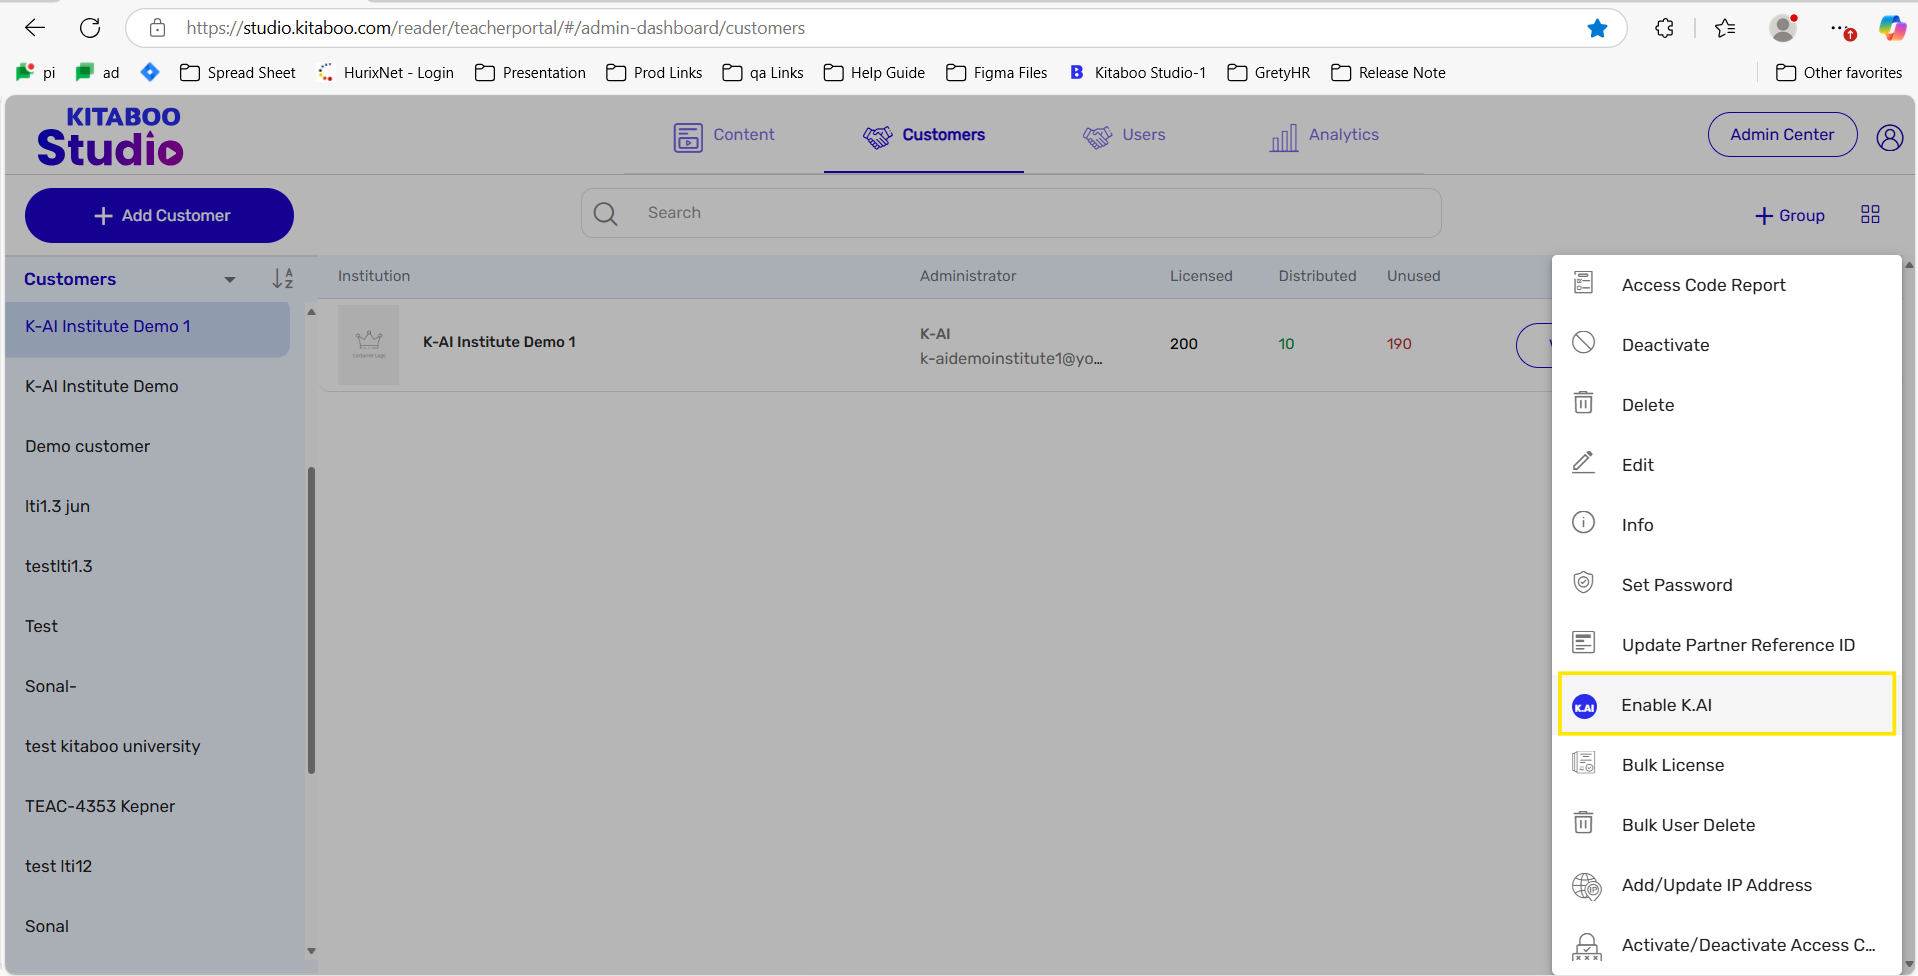Choose Access Code Report menu item
This screenshot has width=1918, height=976.
(1727, 285)
